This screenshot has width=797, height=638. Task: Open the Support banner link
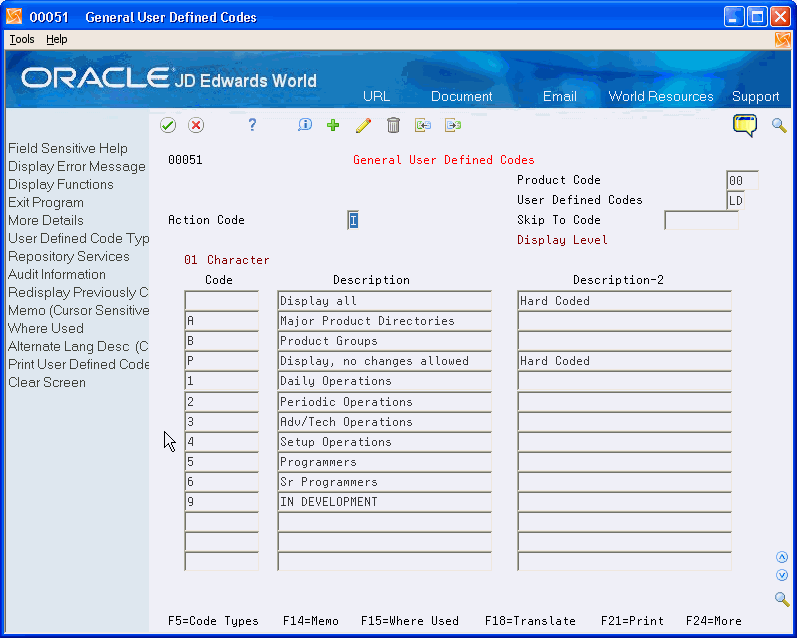click(755, 97)
